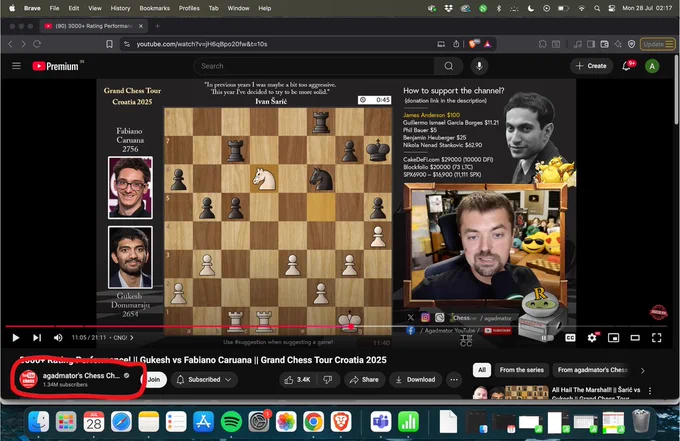Reload the page with the refresh icon

click(x=37, y=44)
